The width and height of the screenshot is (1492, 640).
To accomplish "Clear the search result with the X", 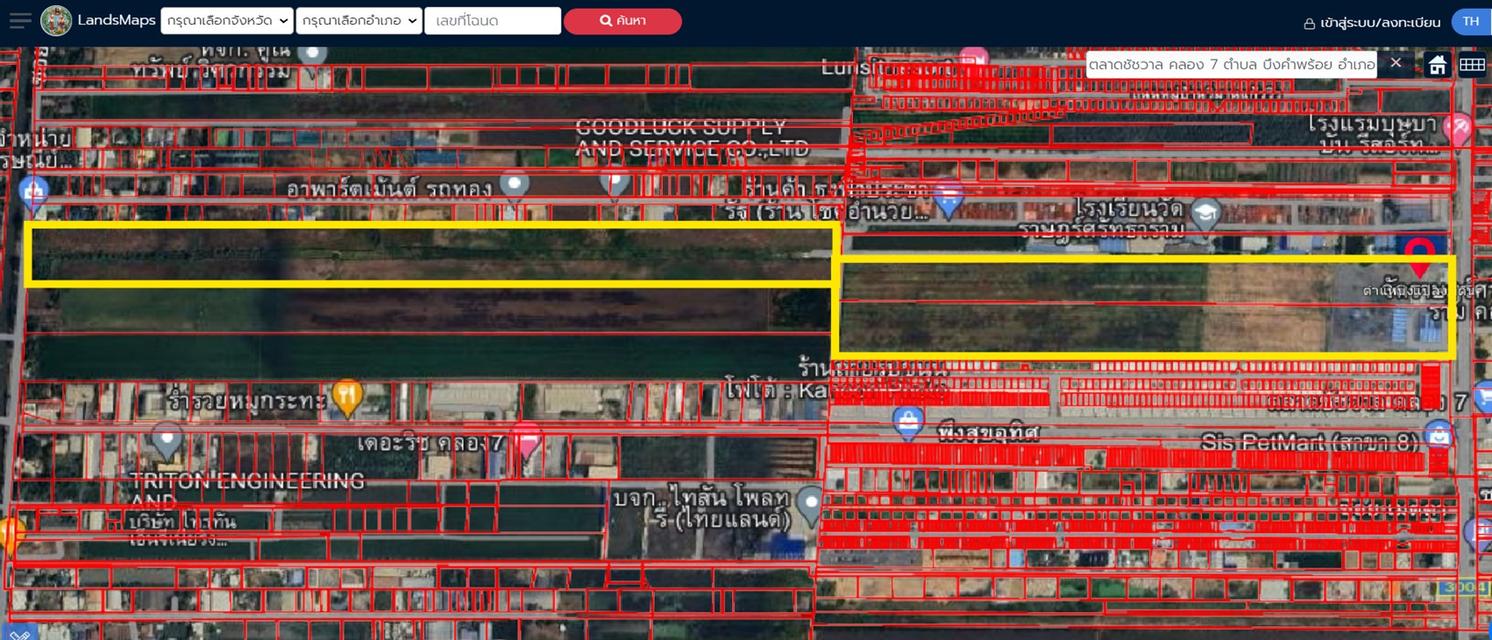I will [1395, 63].
